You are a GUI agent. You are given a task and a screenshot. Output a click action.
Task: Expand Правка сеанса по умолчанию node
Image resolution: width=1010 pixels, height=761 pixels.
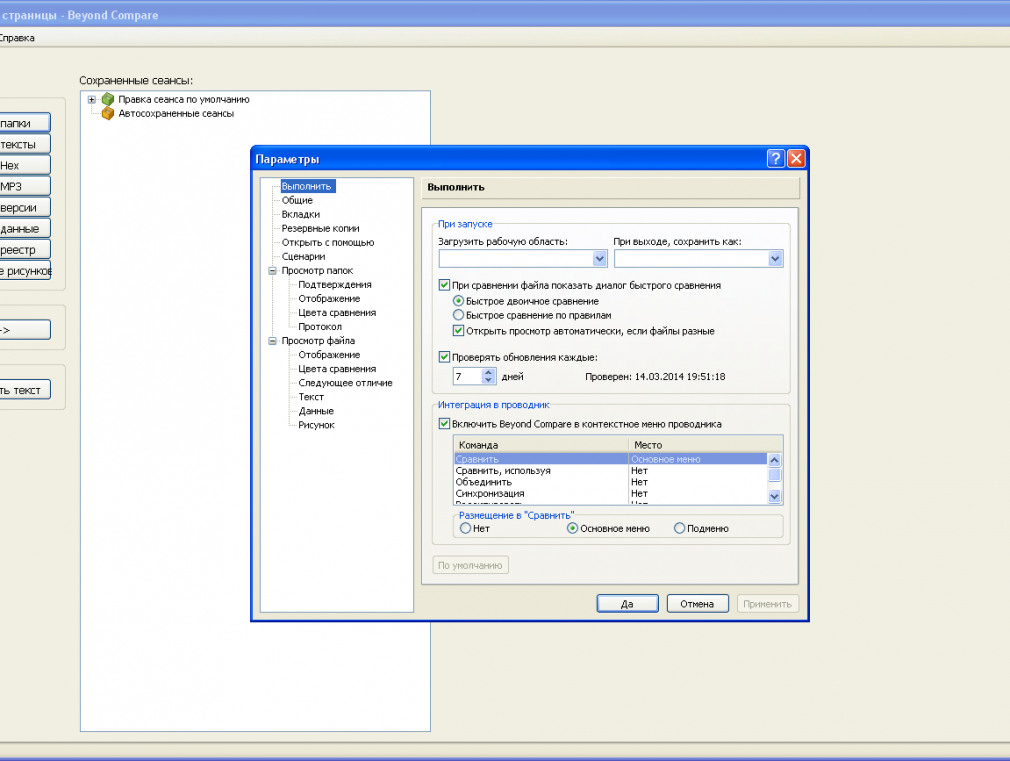tap(91, 99)
